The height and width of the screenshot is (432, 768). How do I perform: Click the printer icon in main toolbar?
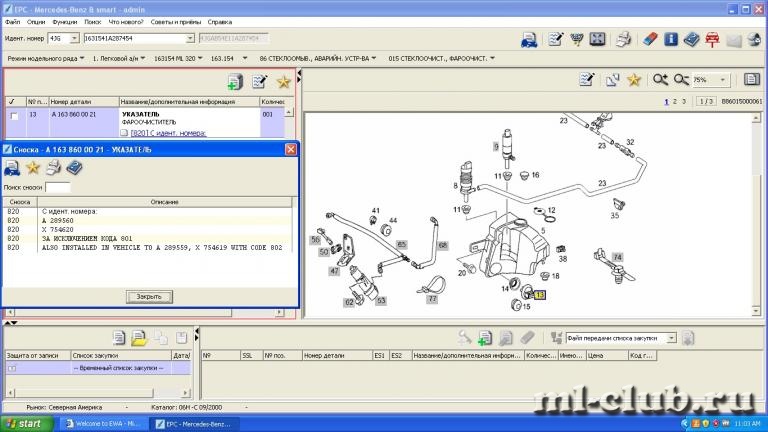tap(624, 39)
